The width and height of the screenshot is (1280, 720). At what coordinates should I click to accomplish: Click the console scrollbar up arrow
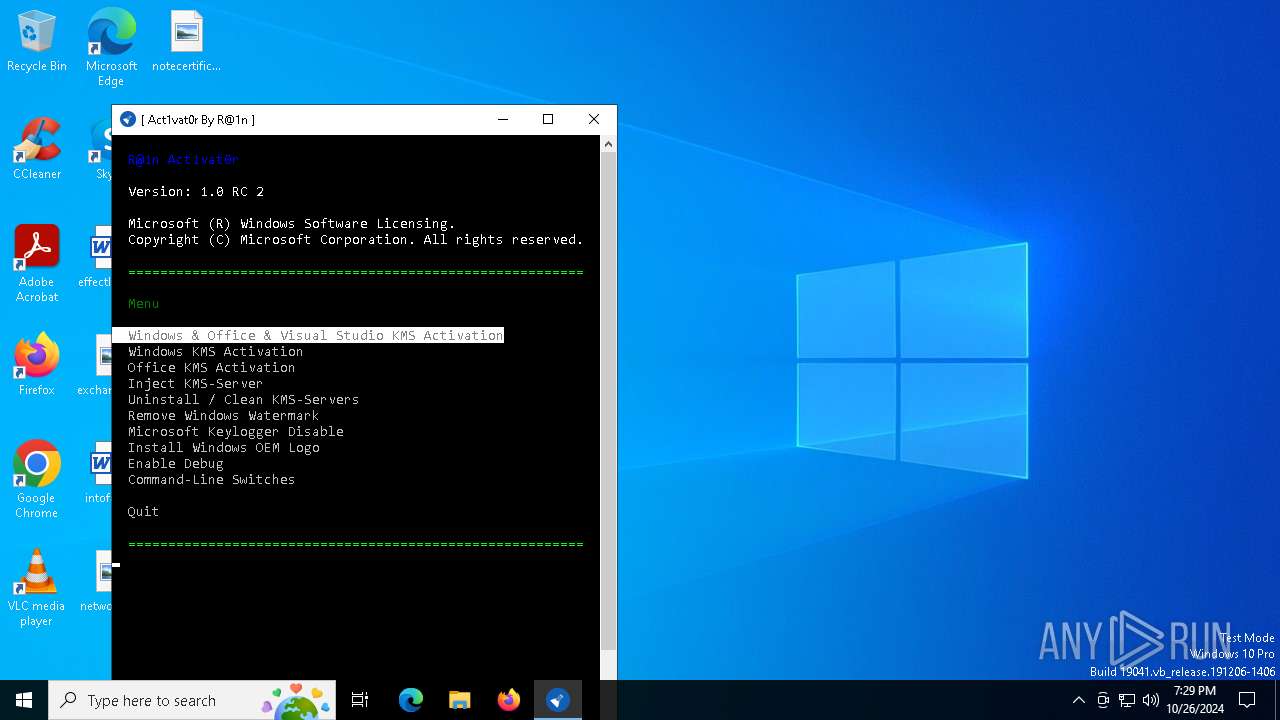608,144
